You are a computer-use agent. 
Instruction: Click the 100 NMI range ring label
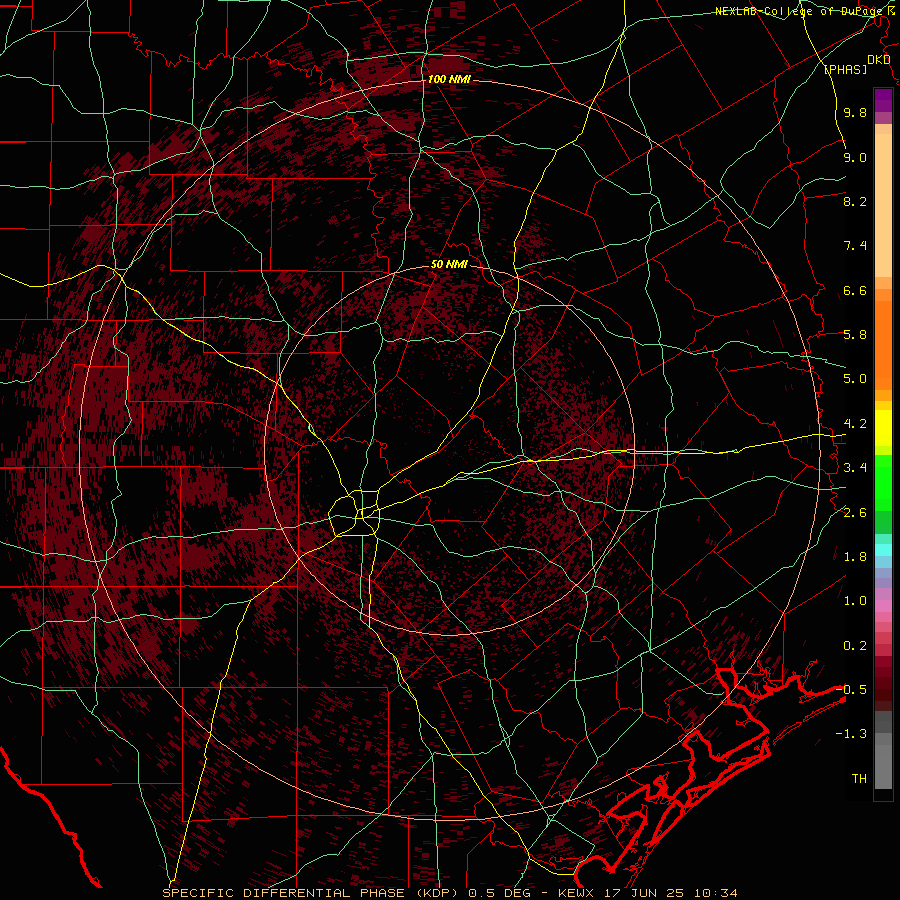449,79
